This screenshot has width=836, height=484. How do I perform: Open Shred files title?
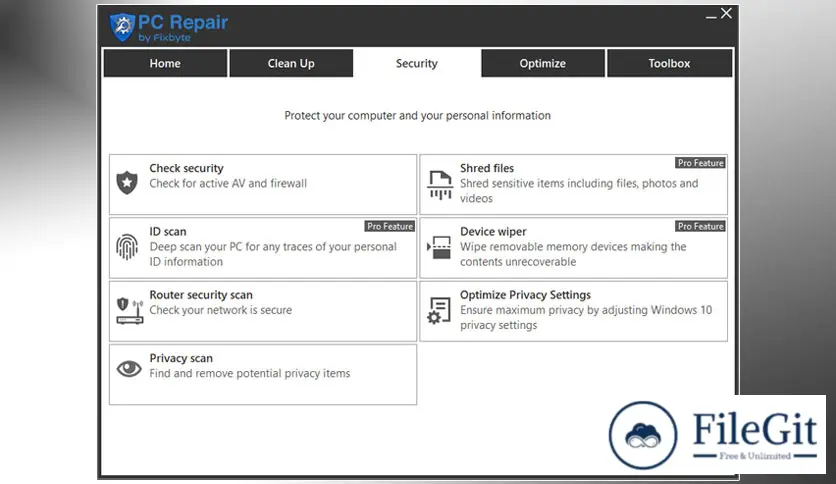click(x=487, y=168)
